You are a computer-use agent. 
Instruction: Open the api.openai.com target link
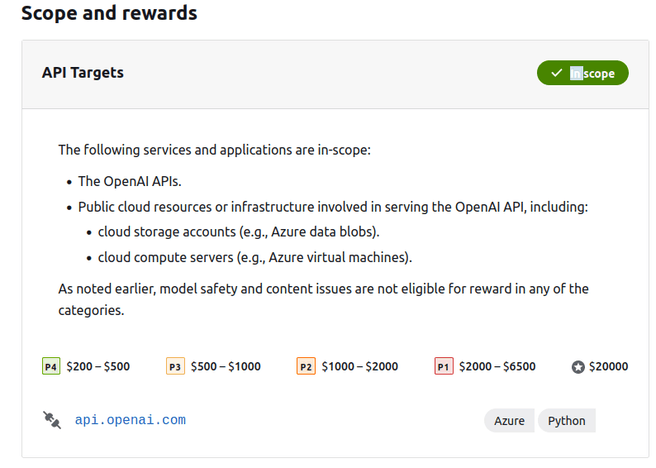click(130, 420)
